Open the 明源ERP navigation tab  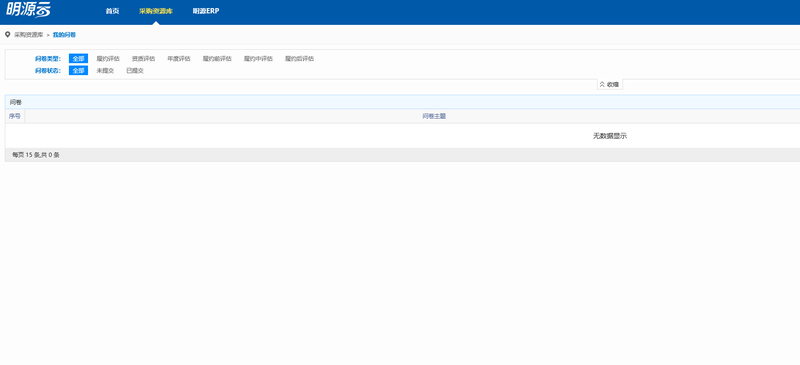point(206,11)
